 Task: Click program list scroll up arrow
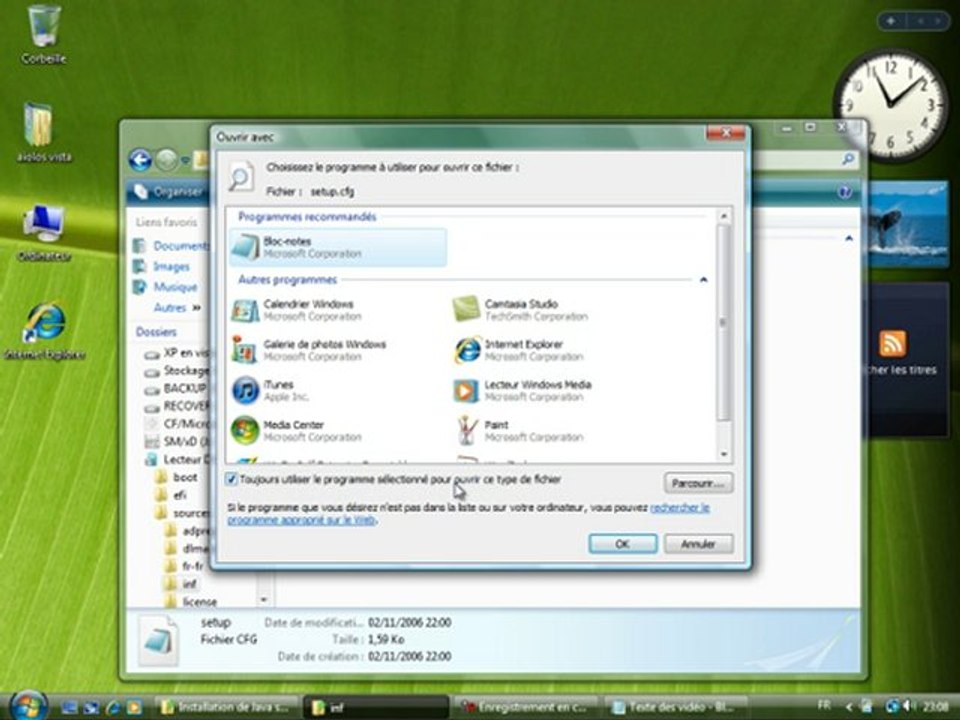pos(724,216)
